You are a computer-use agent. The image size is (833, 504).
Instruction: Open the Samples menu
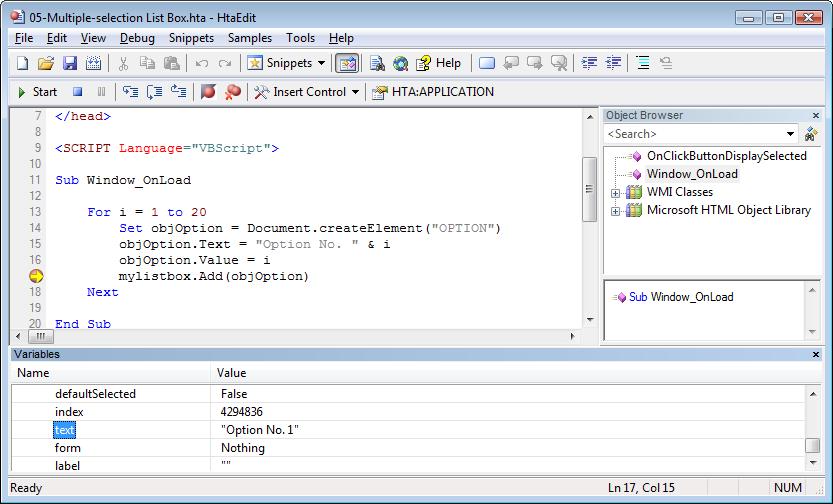250,38
